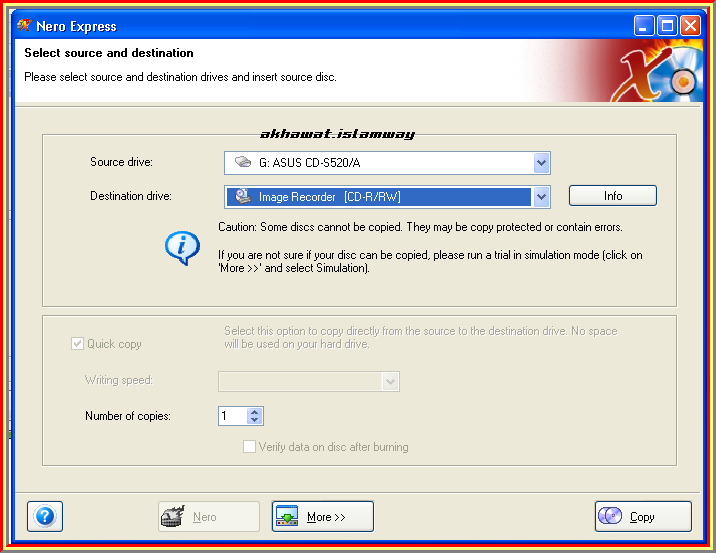Viewport: 716px width, 553px height.
Task: Maximize the Nero Express window
Action: coord(667,26)
